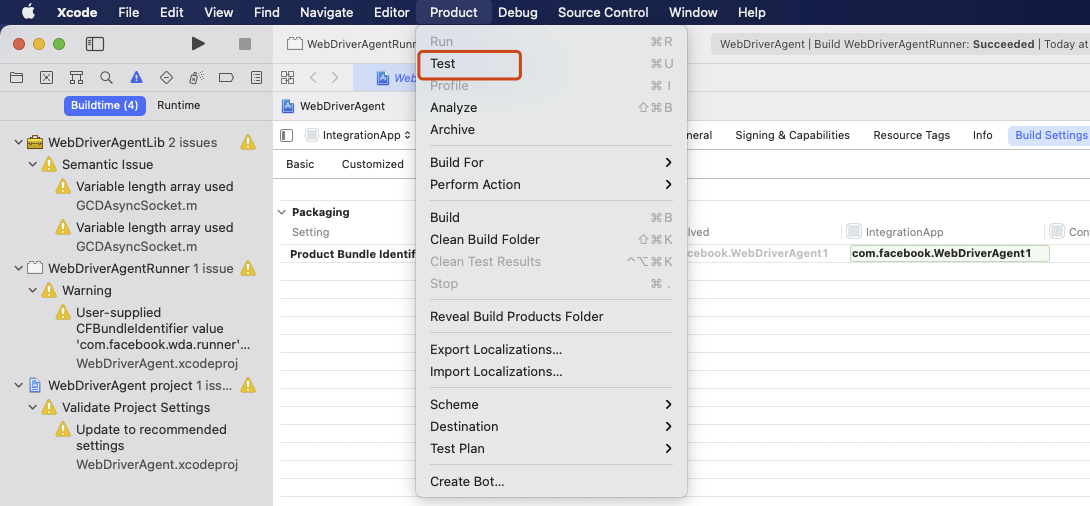The image size is (1090, 506).
Task: Open the Debug menu in menu bar
Action: pyautogui.click(x=518, y=12)
